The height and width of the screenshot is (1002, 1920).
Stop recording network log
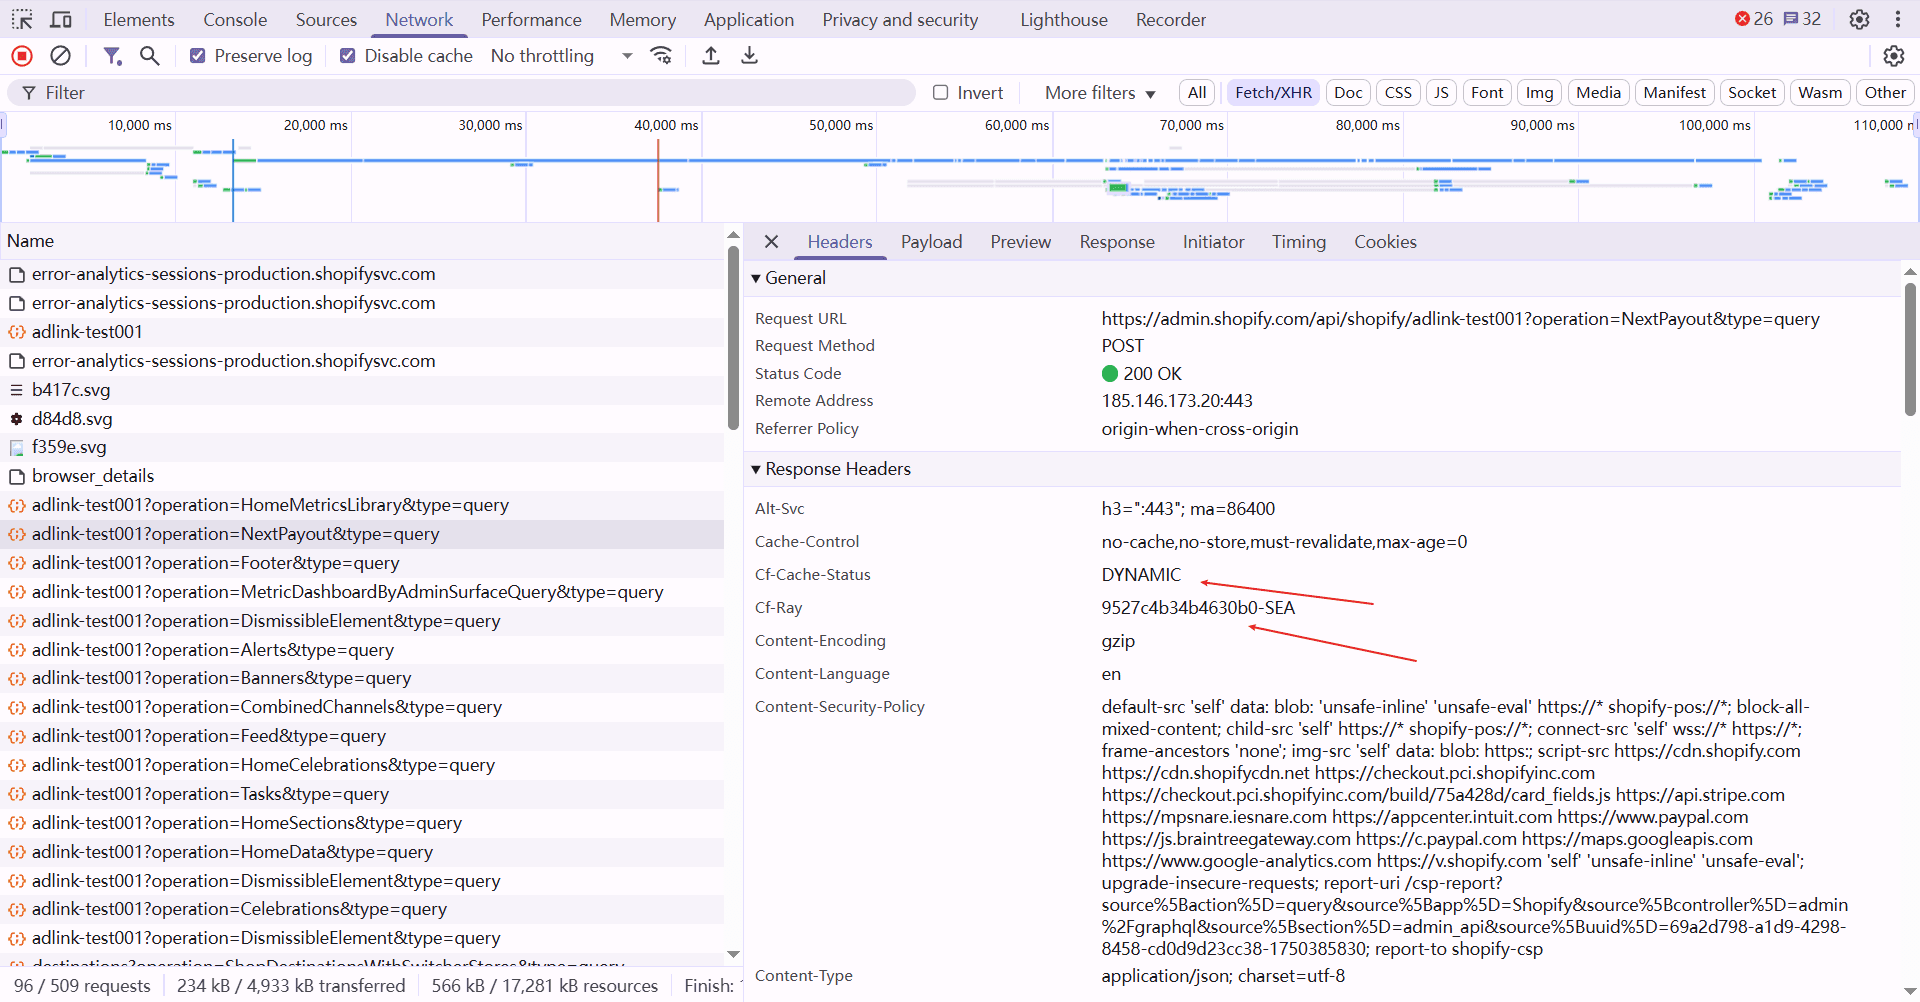[x=22, y=56]
